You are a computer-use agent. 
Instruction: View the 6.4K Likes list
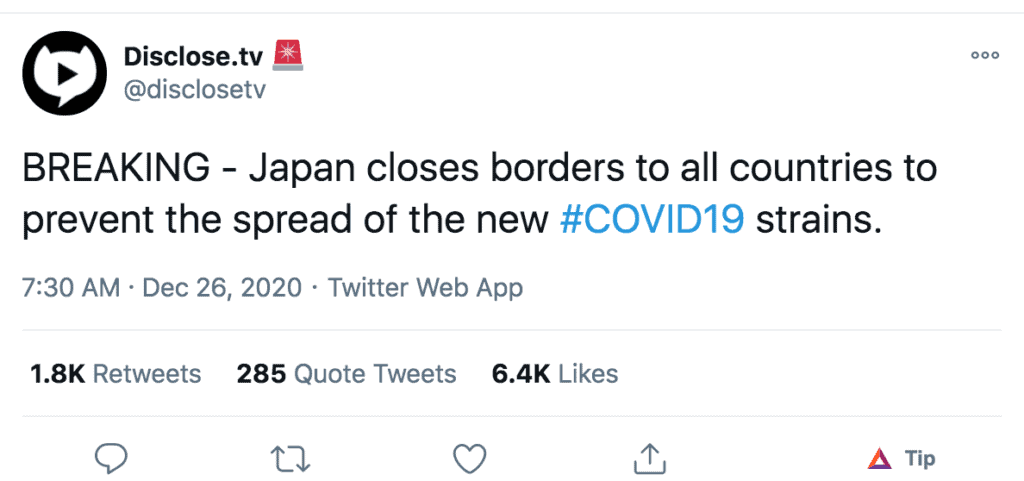point(555,374)
